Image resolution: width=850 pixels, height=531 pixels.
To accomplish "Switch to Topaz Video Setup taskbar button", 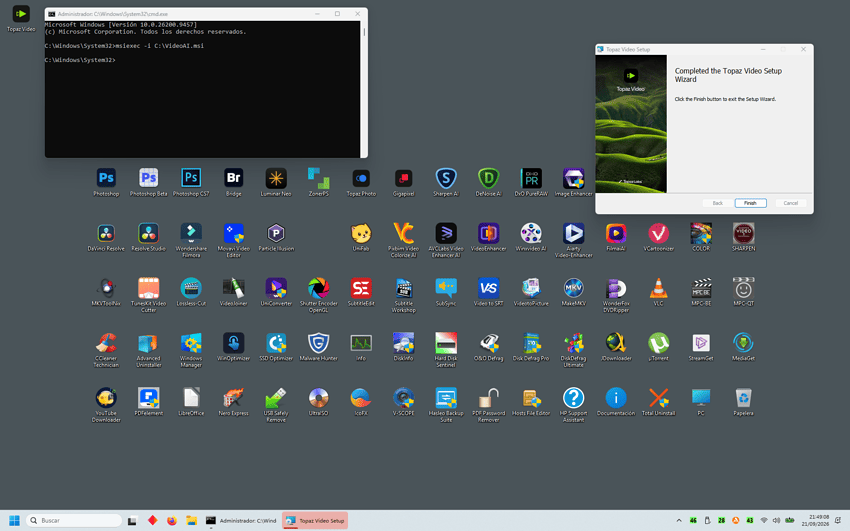I will pos(315,520).
